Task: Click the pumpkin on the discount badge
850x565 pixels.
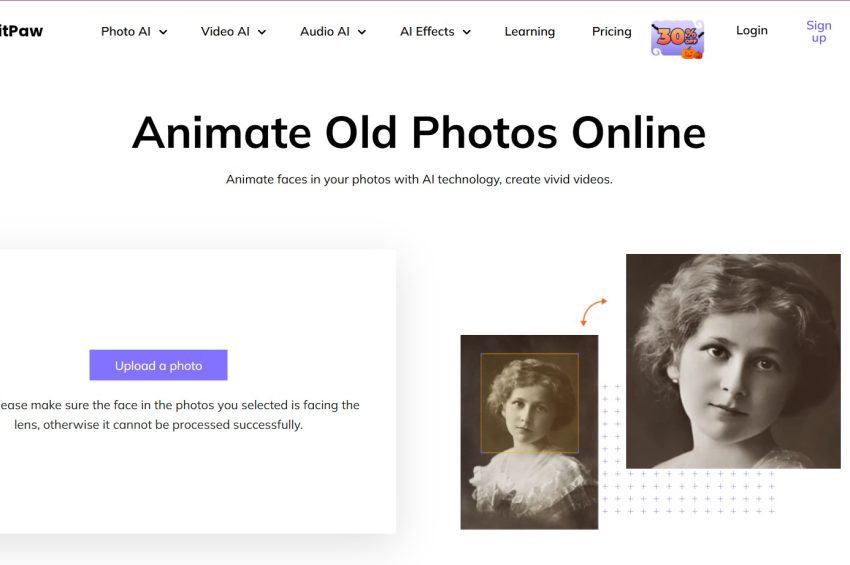Action: pos(691,52)
